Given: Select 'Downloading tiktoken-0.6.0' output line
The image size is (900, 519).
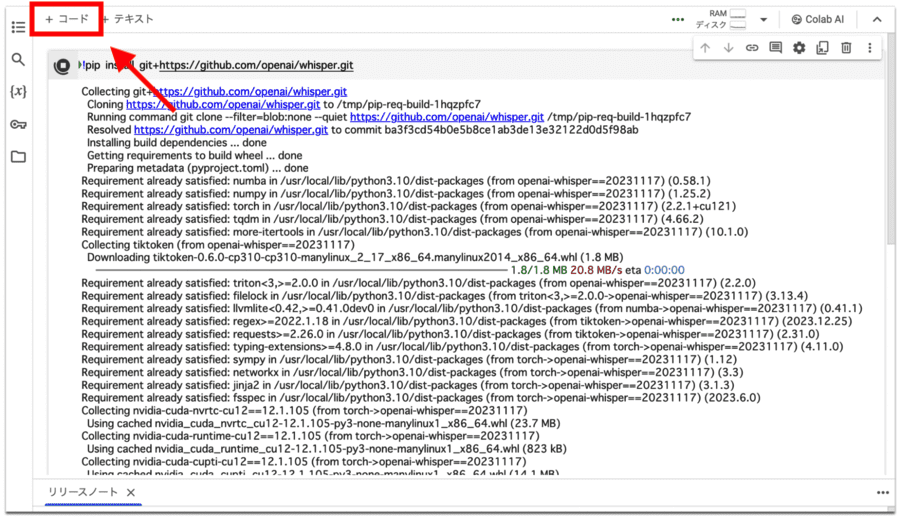Looking at the screenshot, I should point(355,257).
